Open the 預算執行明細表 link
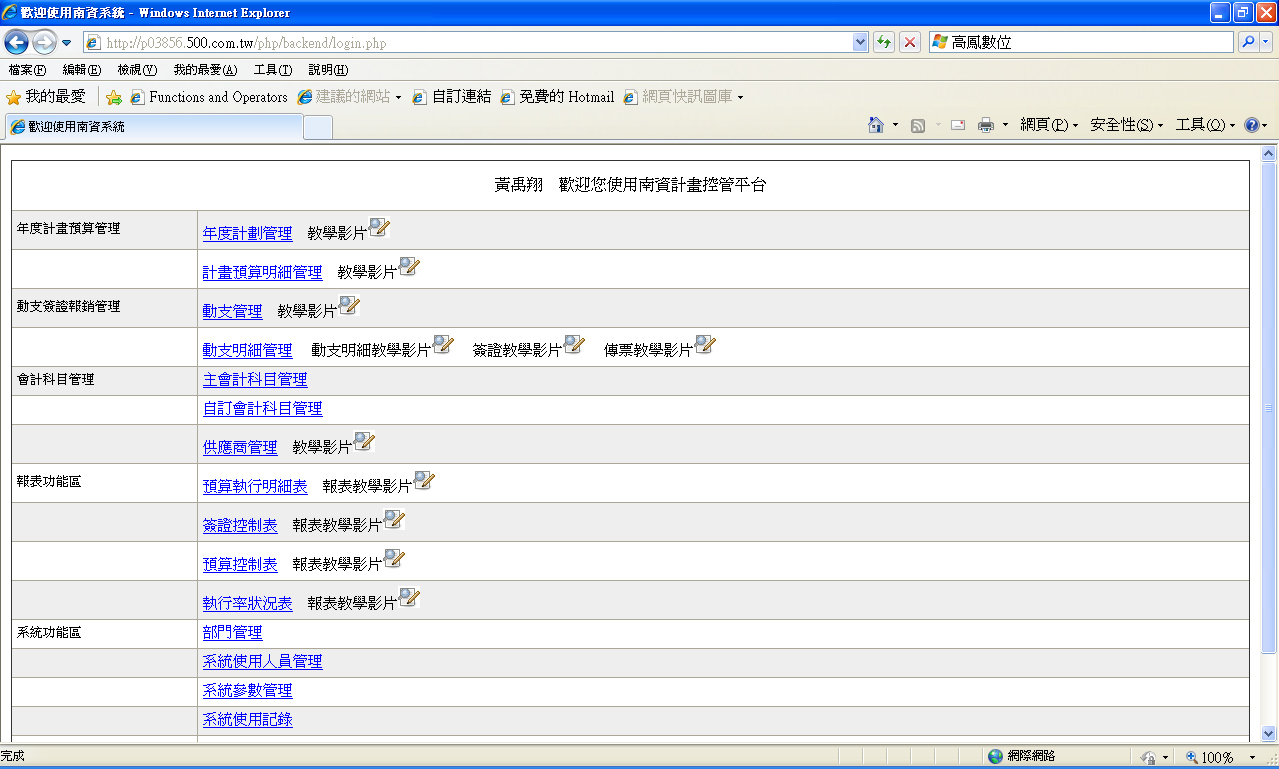The width and height of the screenshot is (1279, 769). click(255, 486)
